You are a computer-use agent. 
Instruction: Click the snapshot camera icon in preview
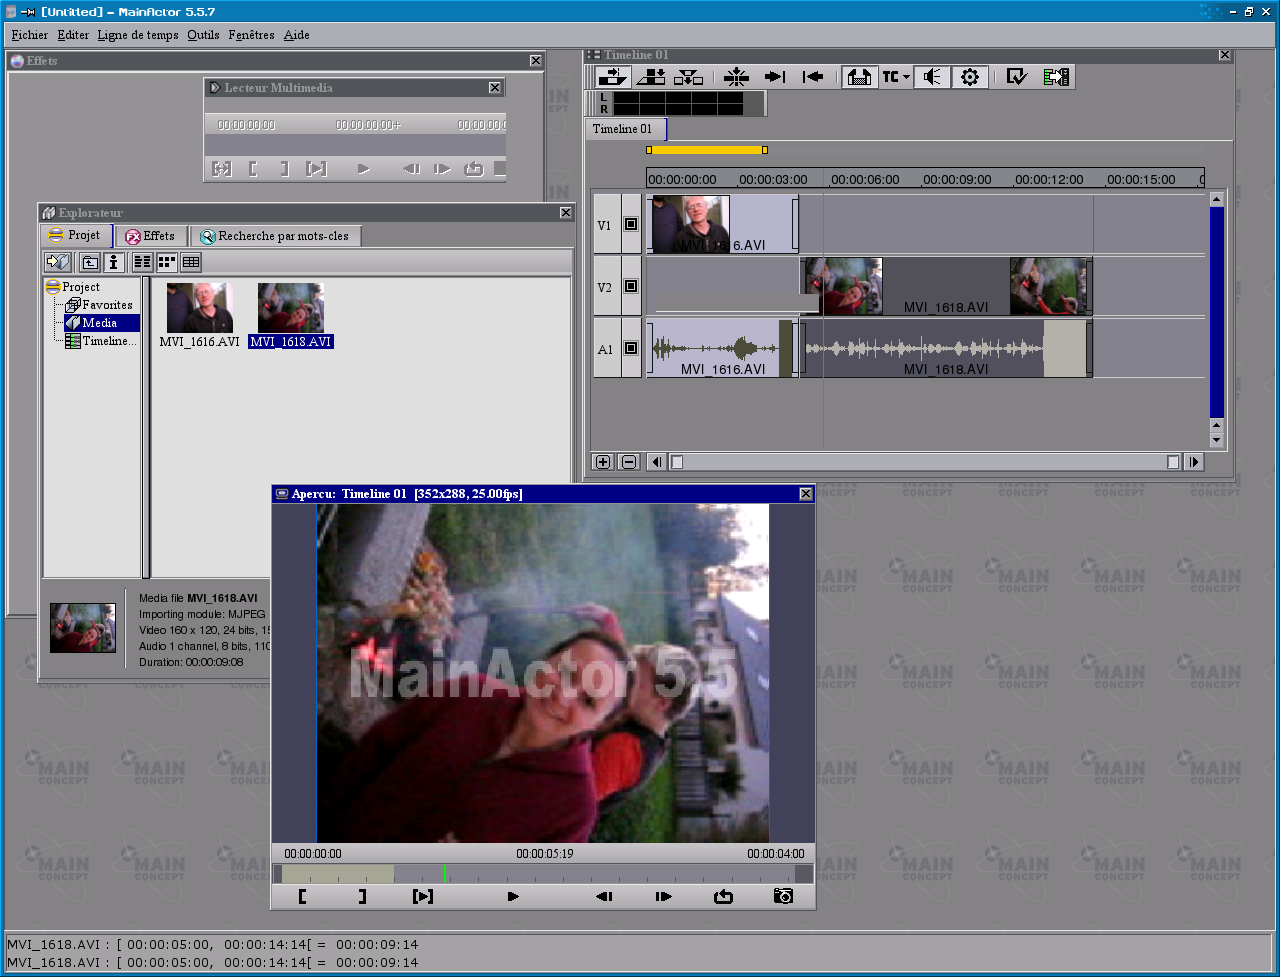[x=783, y=896]
